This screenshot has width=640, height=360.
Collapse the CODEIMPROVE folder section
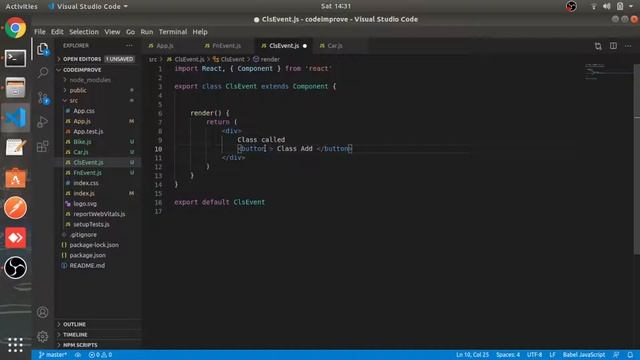[98, 70]
